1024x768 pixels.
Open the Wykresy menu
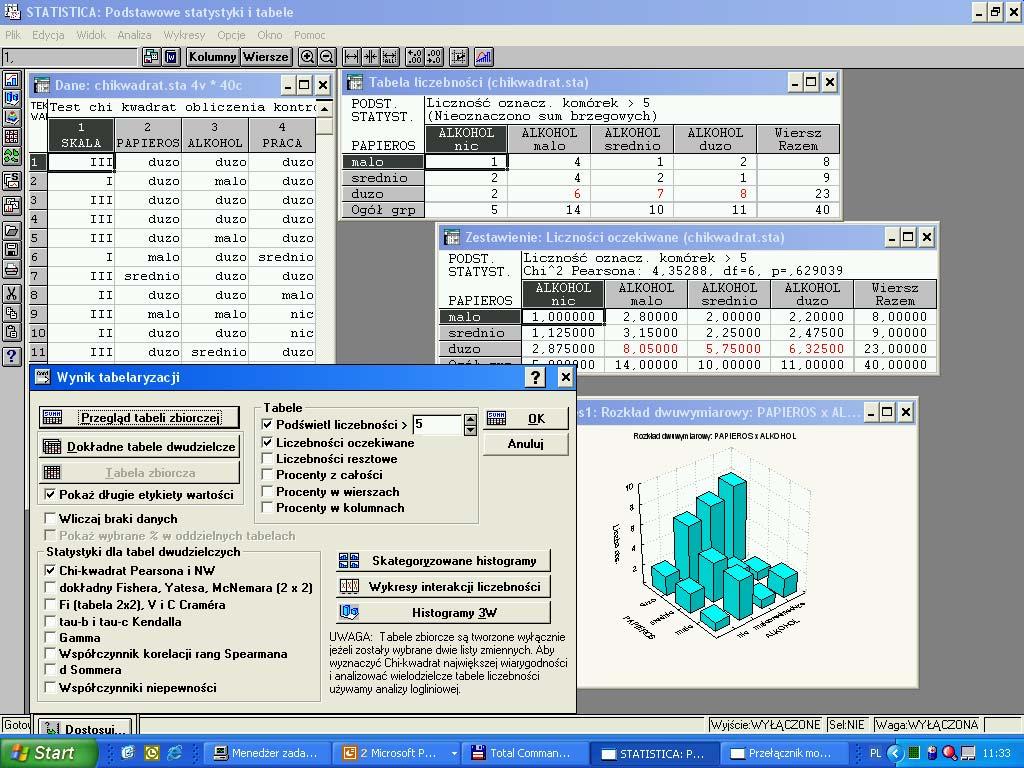tap(184, 35)
